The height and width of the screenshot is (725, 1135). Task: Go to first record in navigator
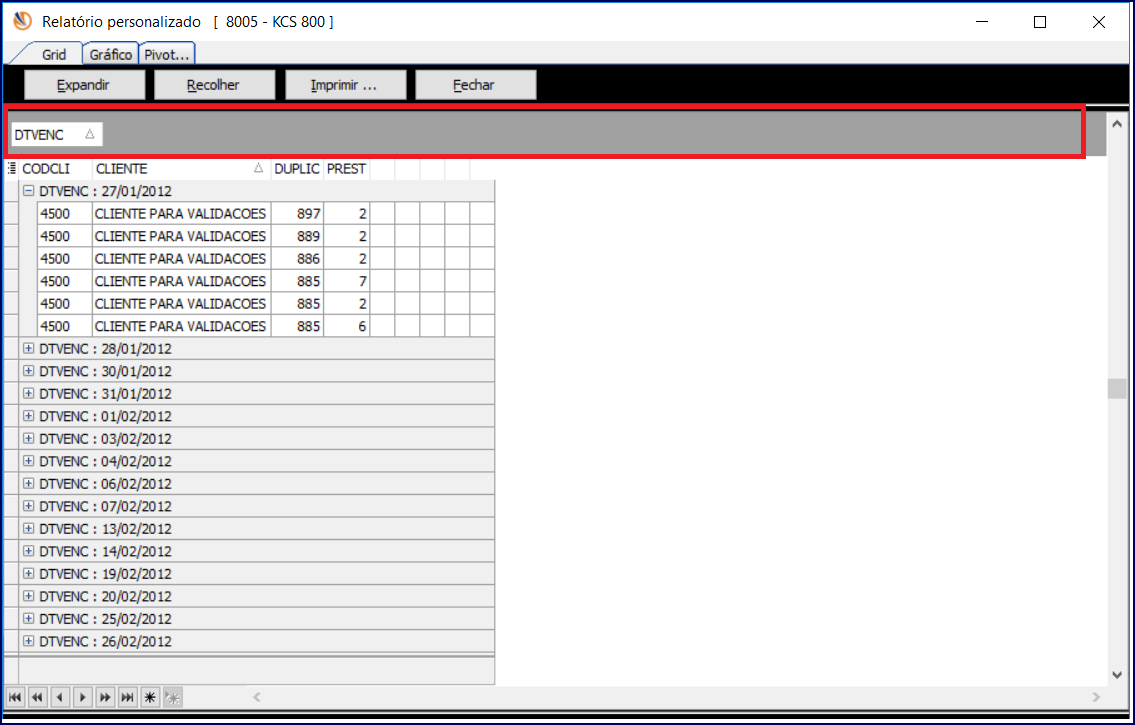click(14, 698)
